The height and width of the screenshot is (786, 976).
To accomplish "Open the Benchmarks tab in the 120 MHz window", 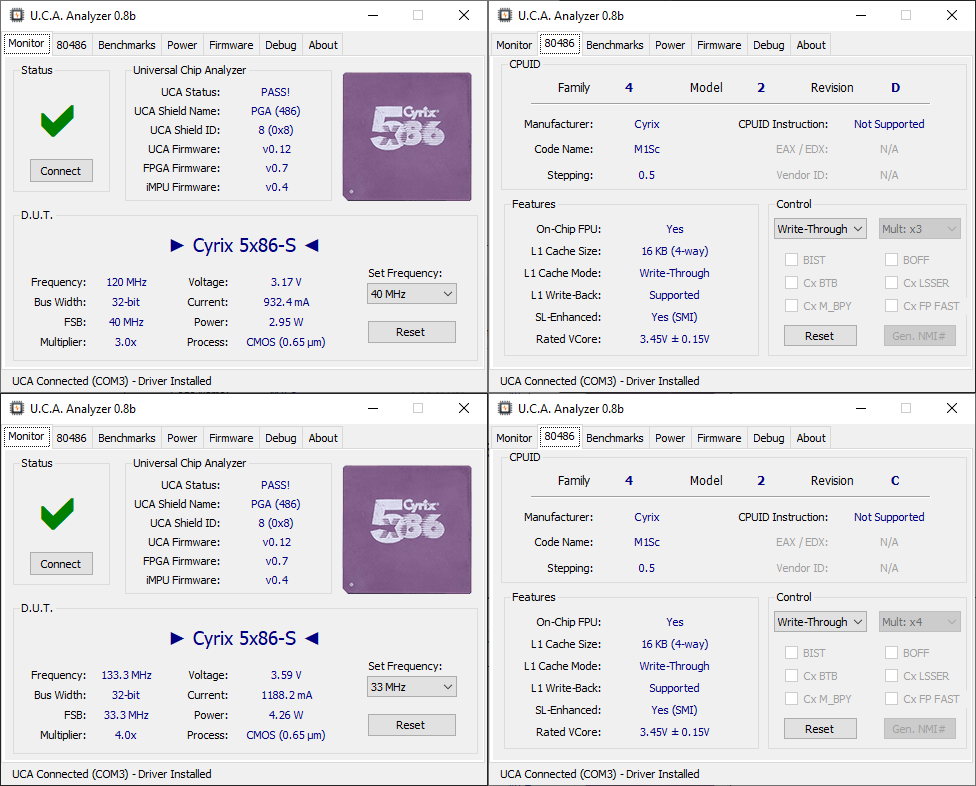I will coord(126,45).
